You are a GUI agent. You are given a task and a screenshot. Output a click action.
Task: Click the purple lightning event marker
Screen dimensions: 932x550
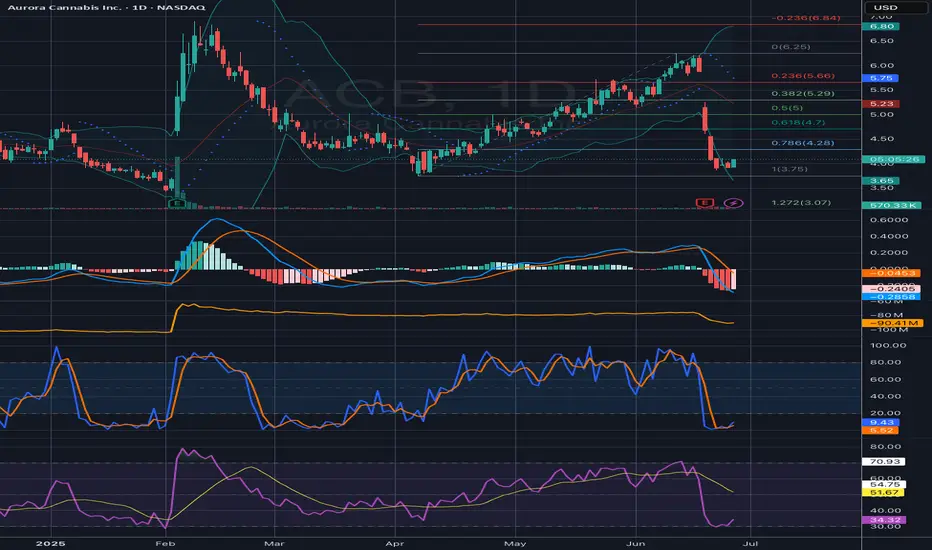click(x=733, y=203)
